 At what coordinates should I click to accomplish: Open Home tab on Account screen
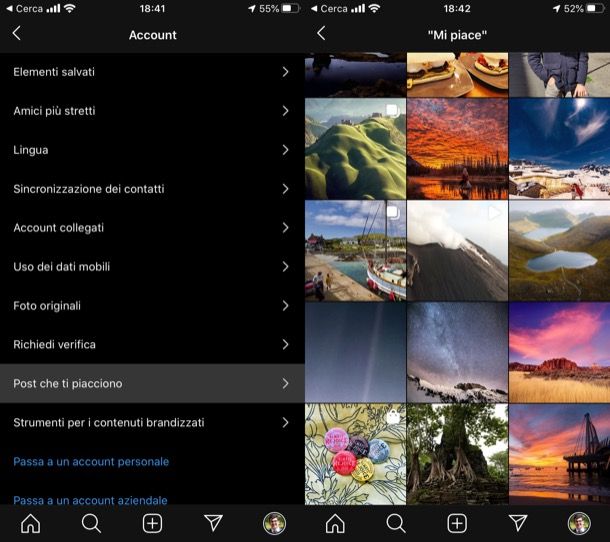pos(30,523)
